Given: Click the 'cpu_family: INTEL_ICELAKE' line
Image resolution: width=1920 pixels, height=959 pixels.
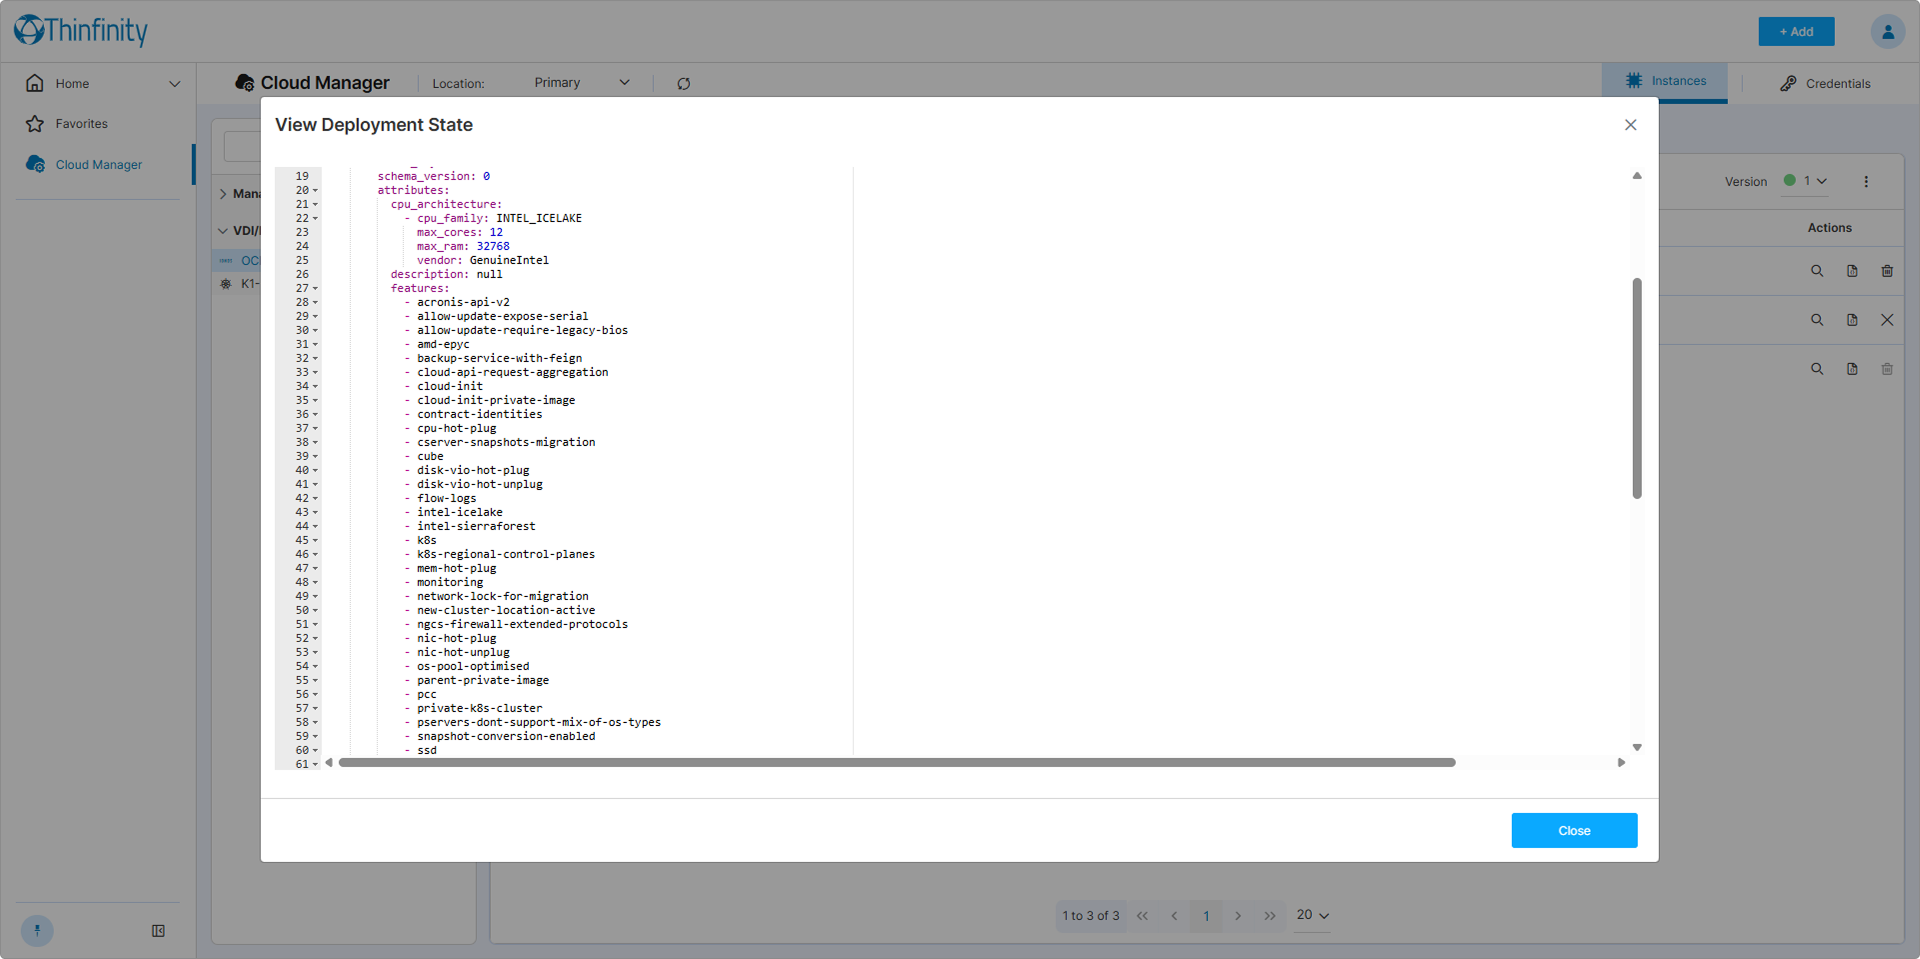Looking at the screenshot, I should click(499, 218).
